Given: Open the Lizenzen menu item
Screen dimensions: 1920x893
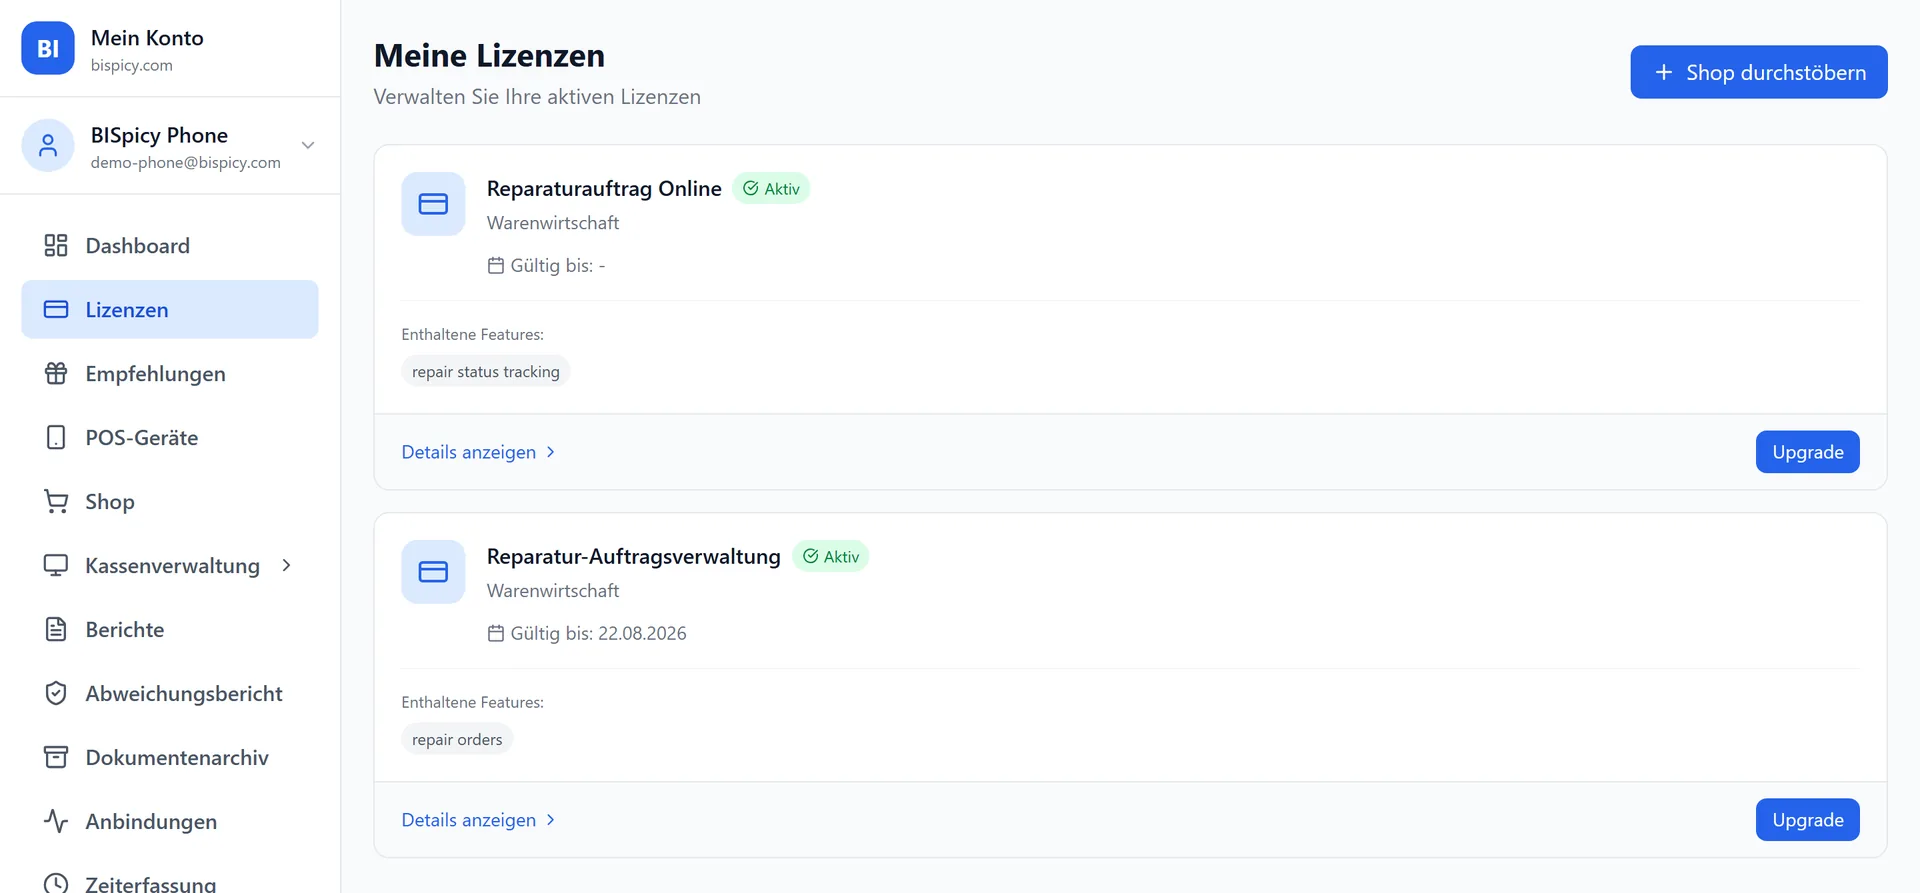Looking at the screenshot, I should point(170,310).
